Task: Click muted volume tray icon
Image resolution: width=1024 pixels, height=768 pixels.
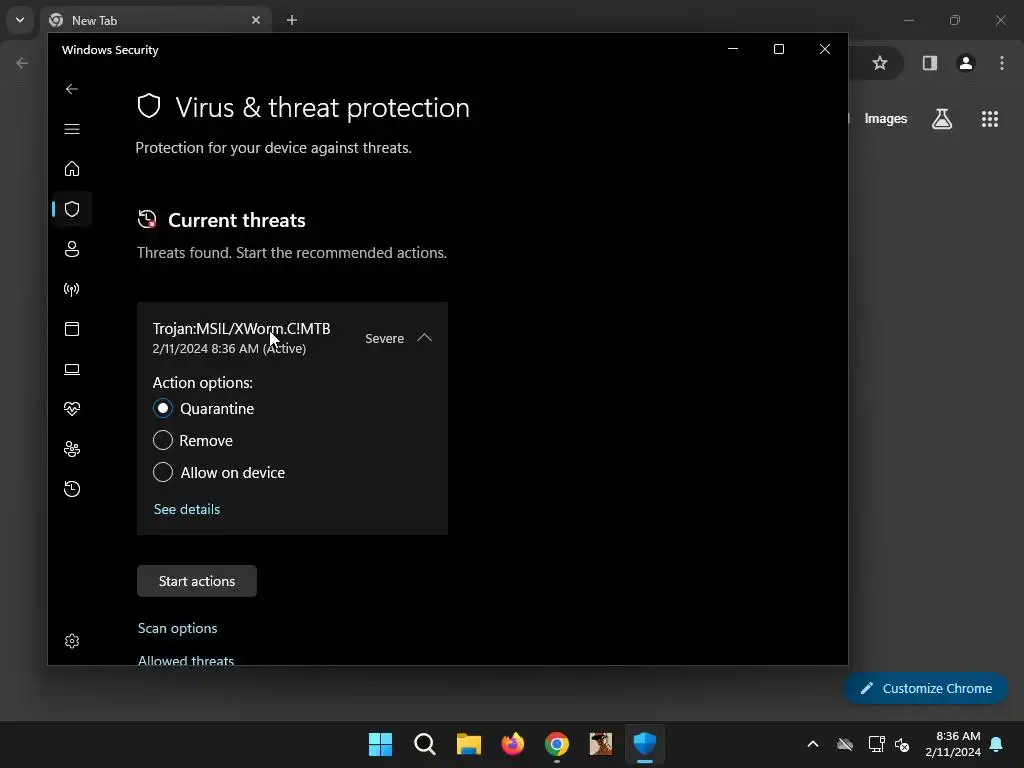Action: [x=902, y=744]
